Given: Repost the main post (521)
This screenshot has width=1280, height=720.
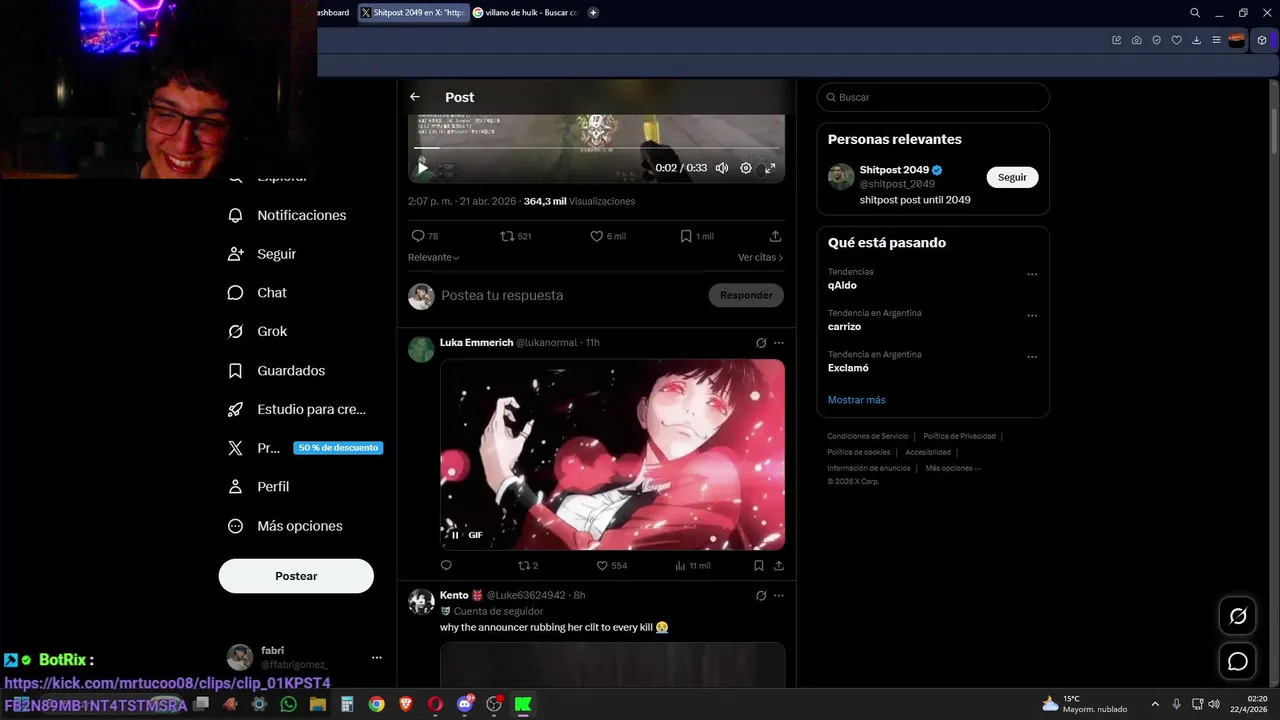Looking at the screenshot, I should click(x=516, y=236).
